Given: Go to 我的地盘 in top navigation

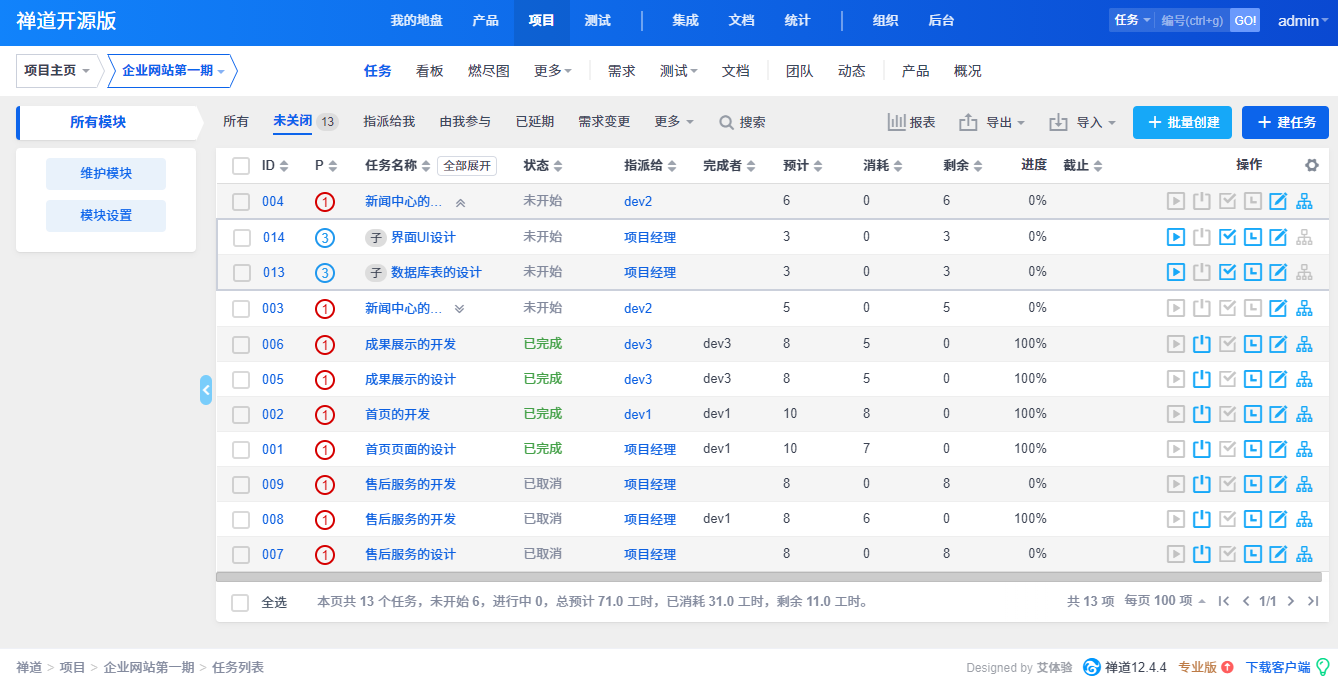Looking at the screenshot, I should pyautogui.click(x=416, y=21).
